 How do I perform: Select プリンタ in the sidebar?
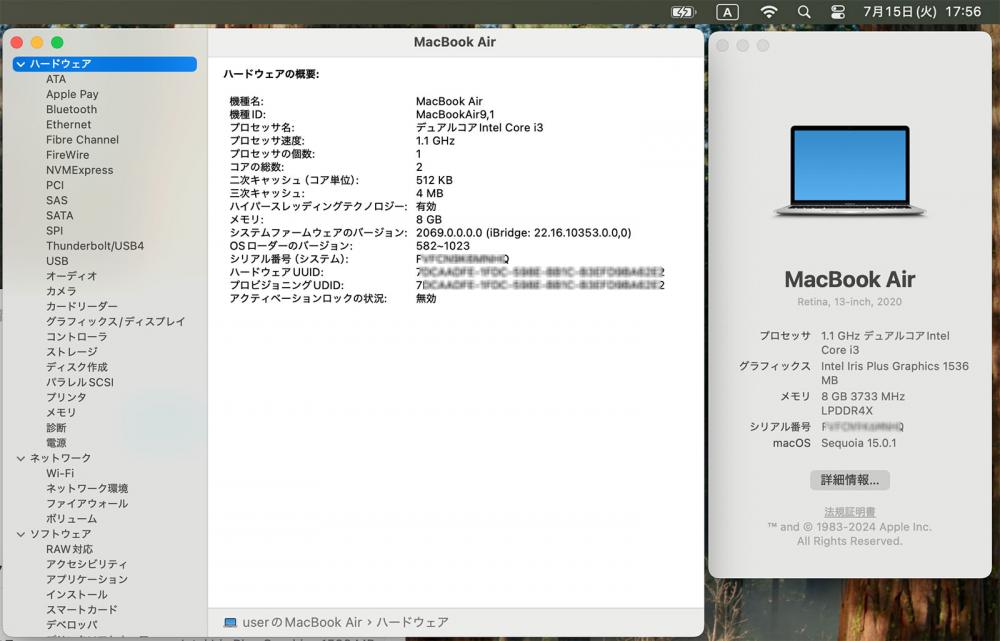pyautogui.click(x=66, y=397)
